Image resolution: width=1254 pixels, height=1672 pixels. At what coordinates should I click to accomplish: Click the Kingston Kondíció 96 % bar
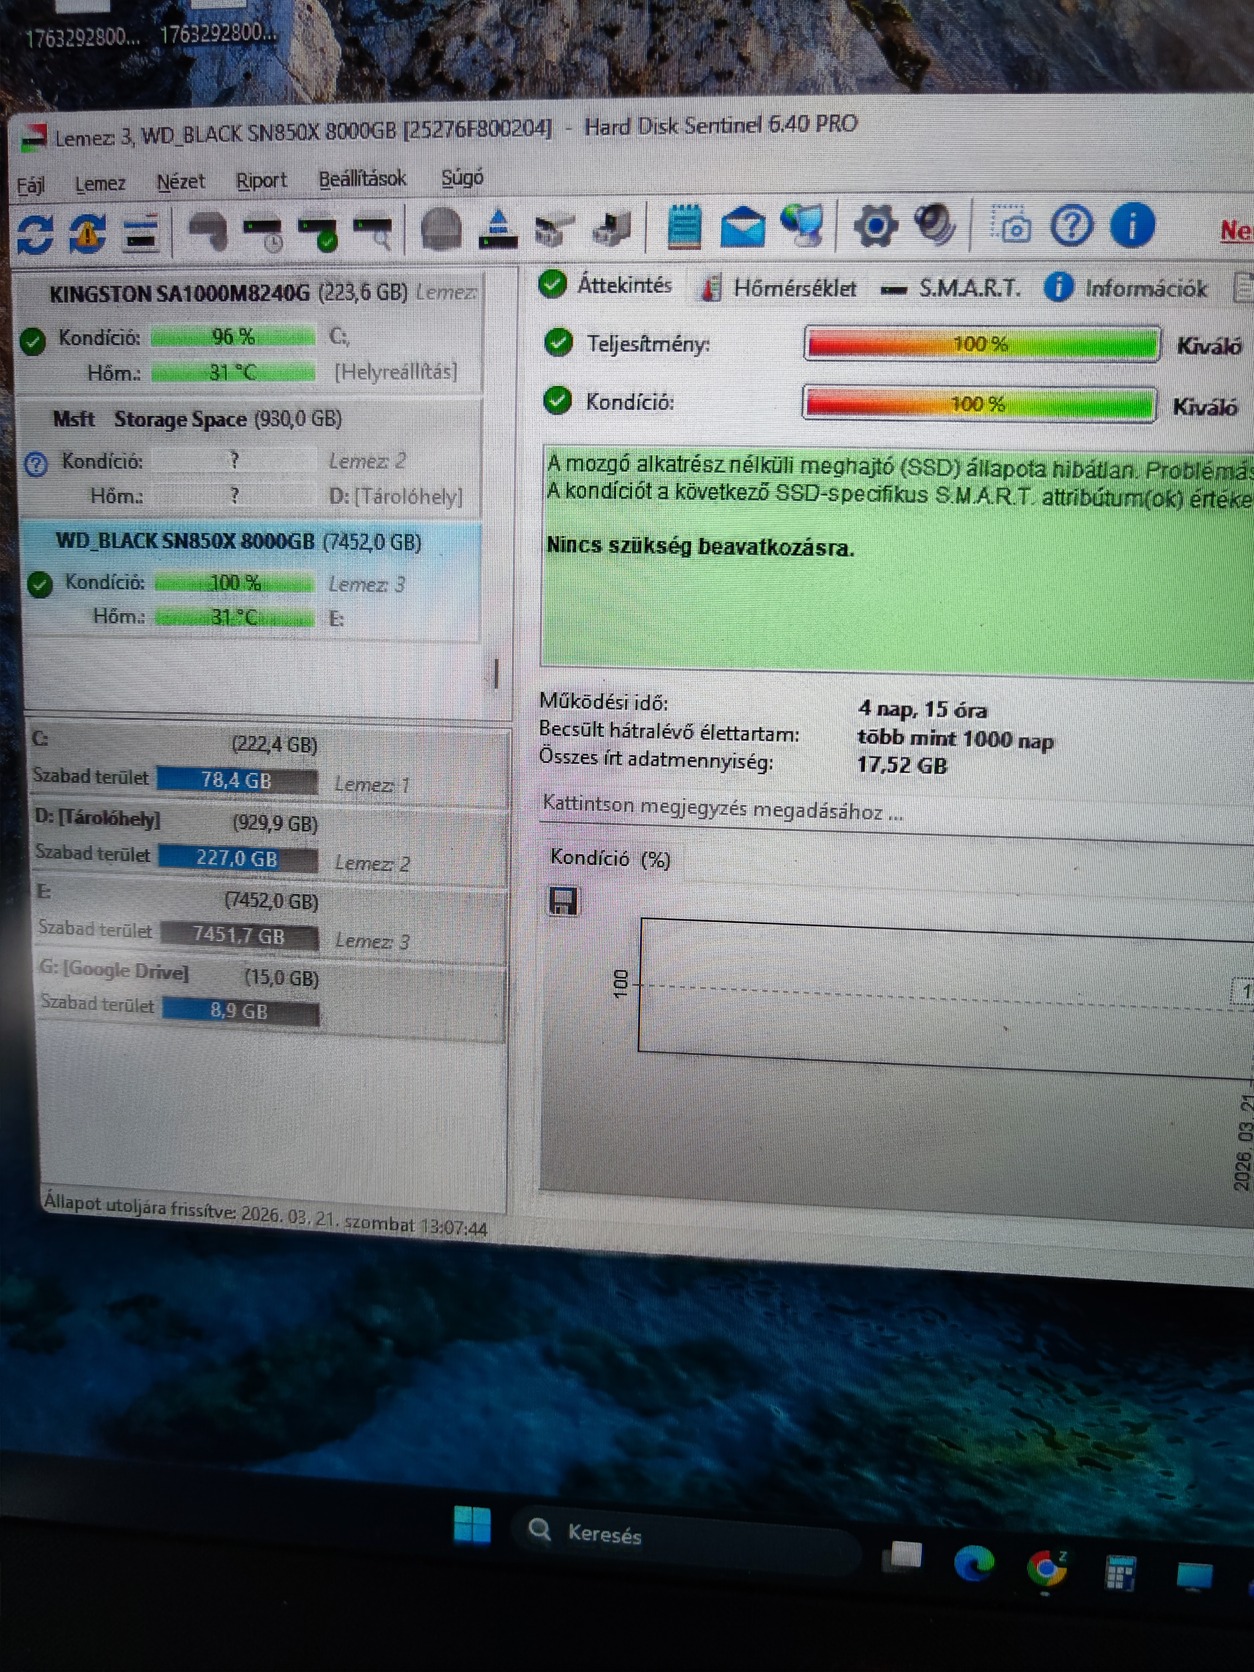coord(233,337)
